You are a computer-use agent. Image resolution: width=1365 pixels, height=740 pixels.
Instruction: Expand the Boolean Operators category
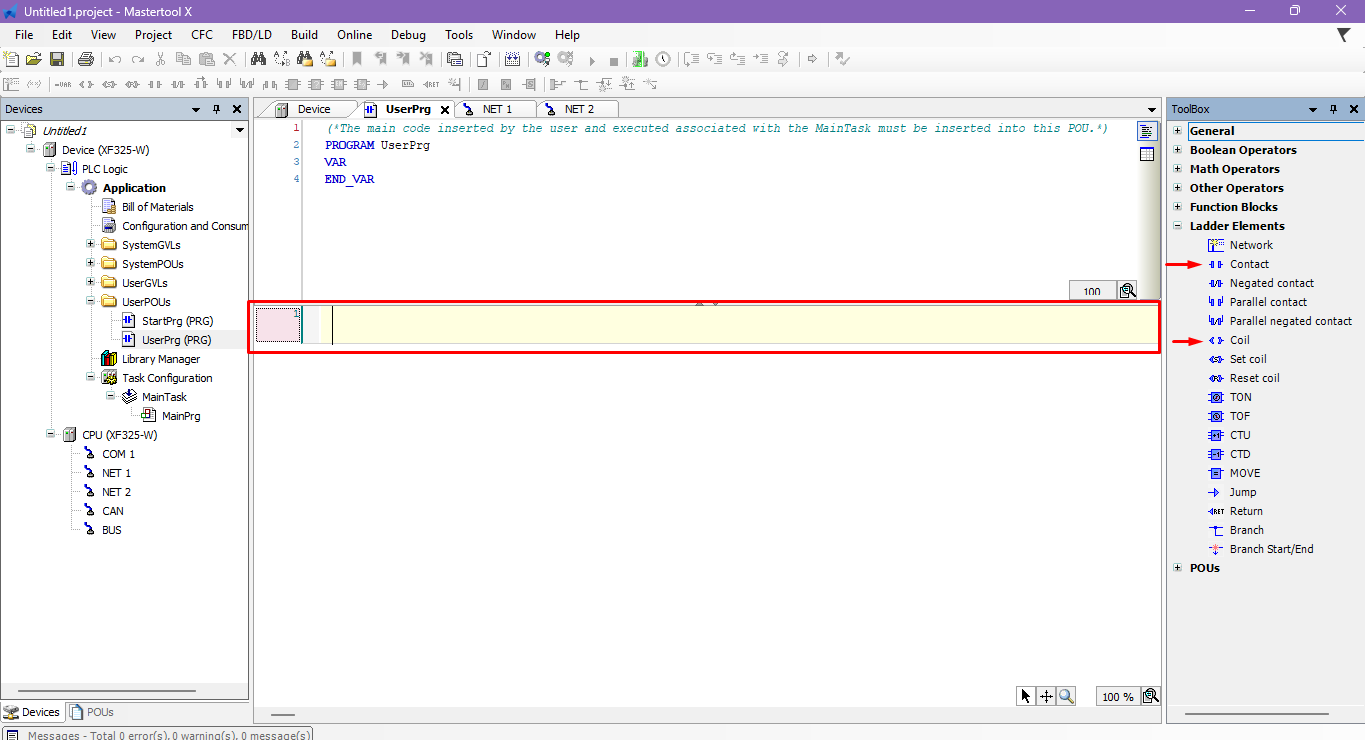pos(1178,150)
